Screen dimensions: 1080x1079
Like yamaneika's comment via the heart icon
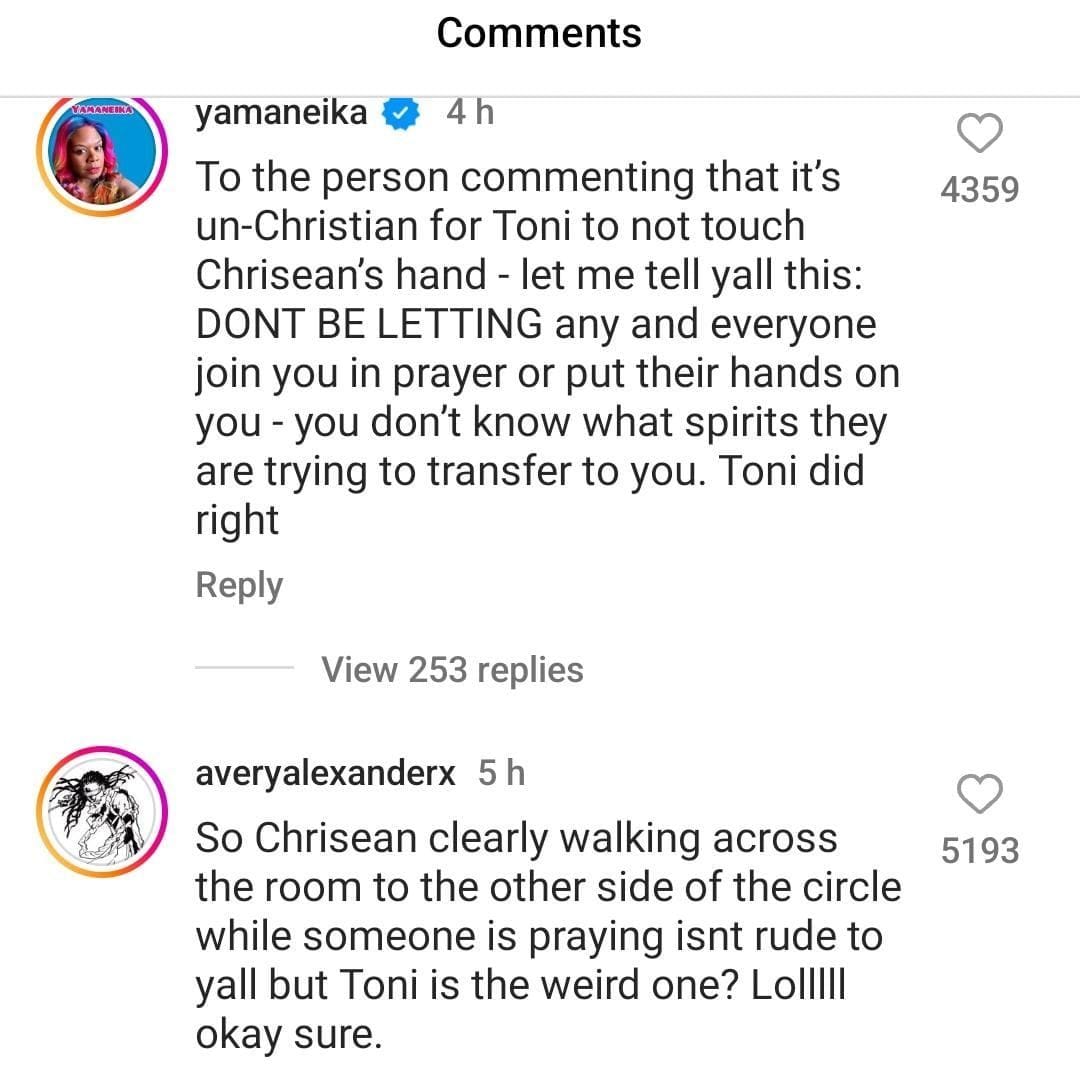coord(981,135)
